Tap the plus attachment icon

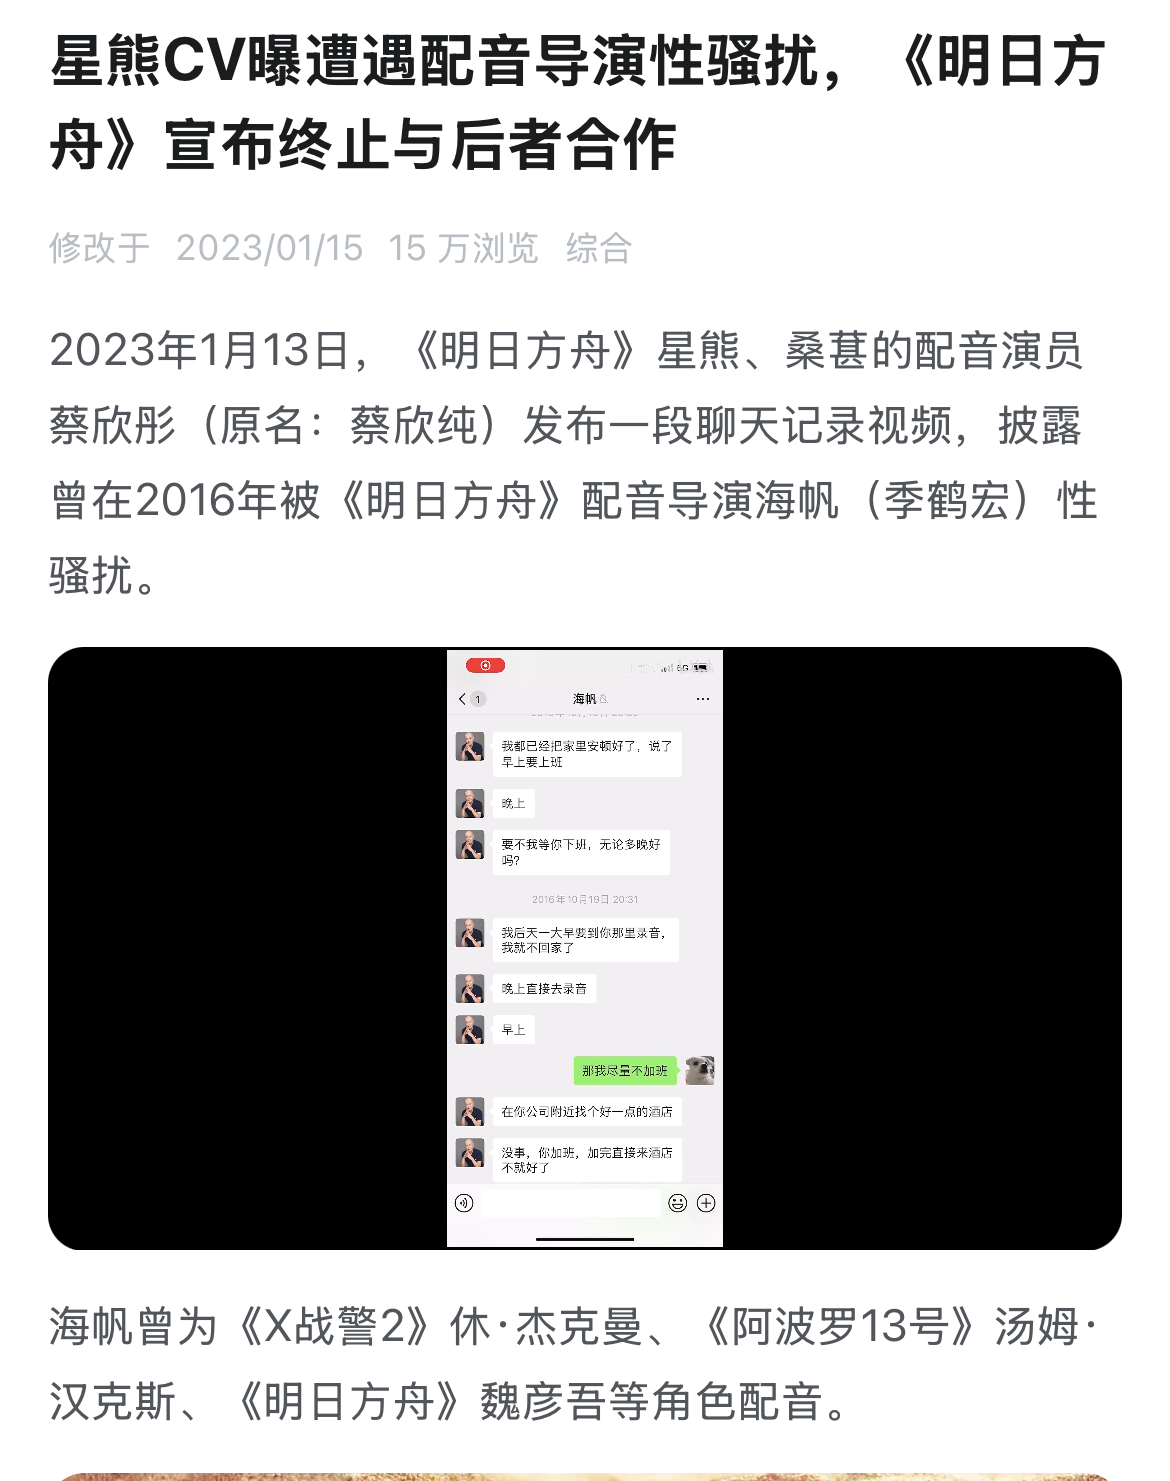click(706, 1203)
